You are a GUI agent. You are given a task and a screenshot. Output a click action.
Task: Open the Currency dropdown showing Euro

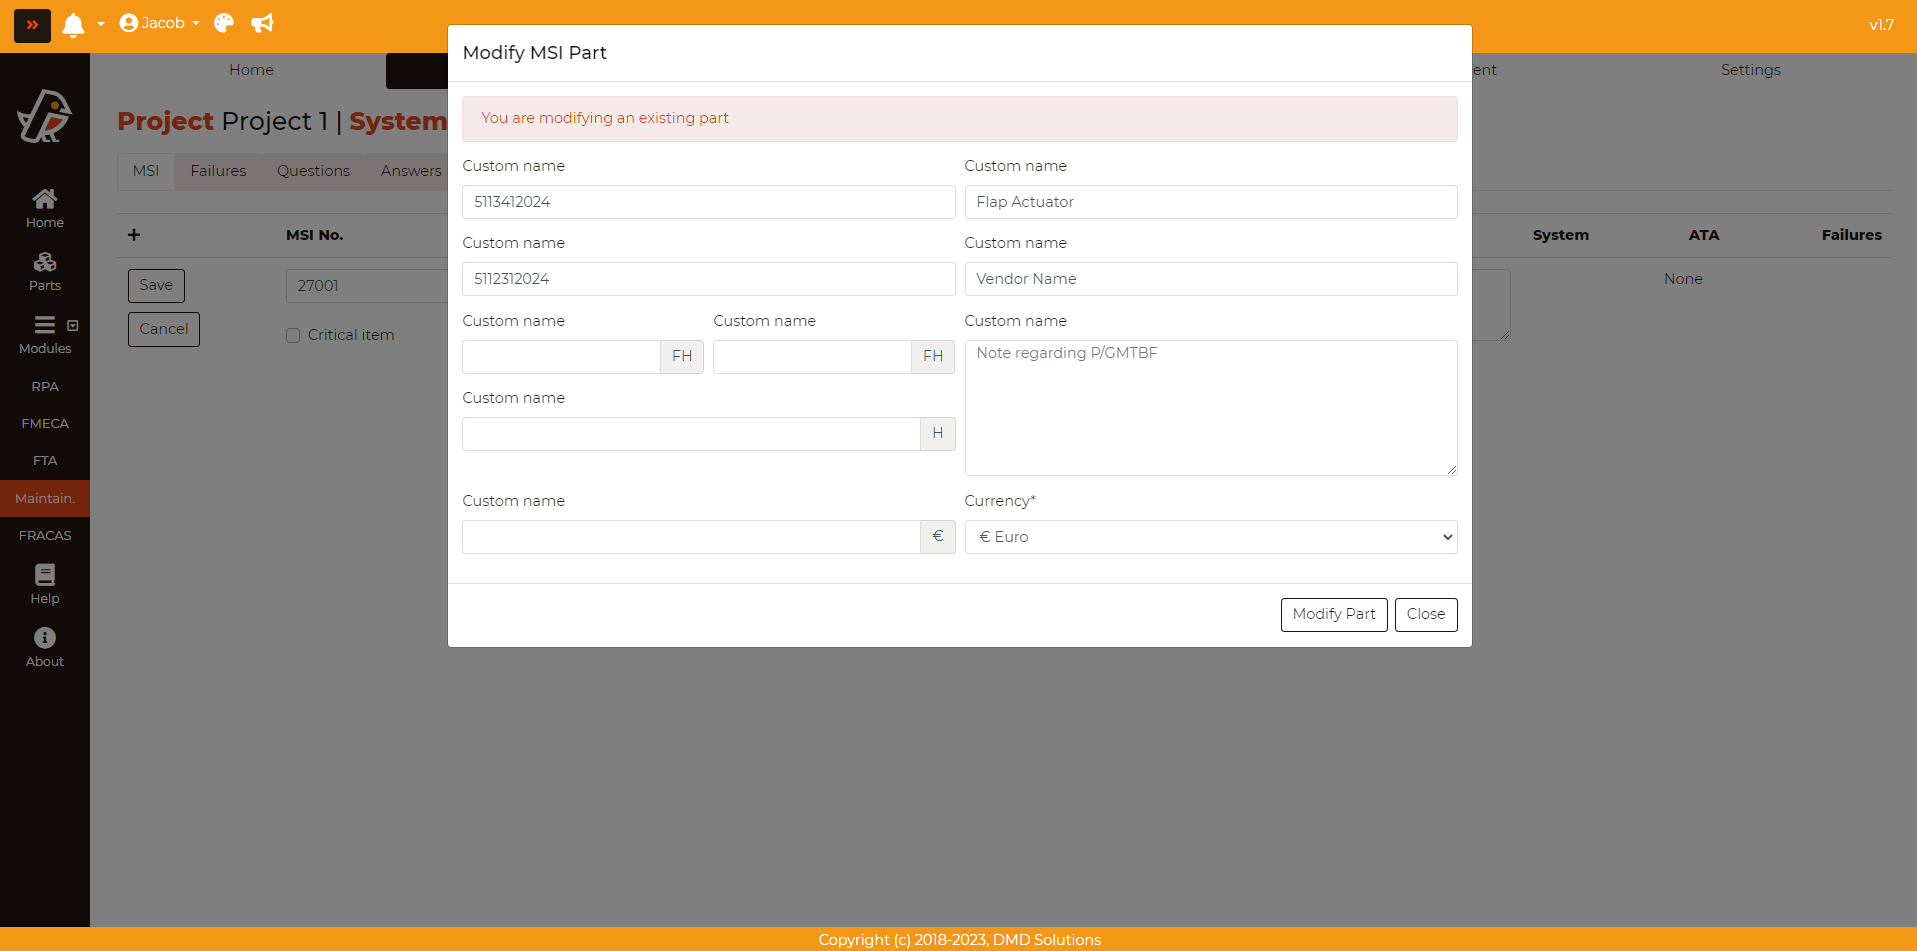pyautogui.click(x=1210, y=537)
